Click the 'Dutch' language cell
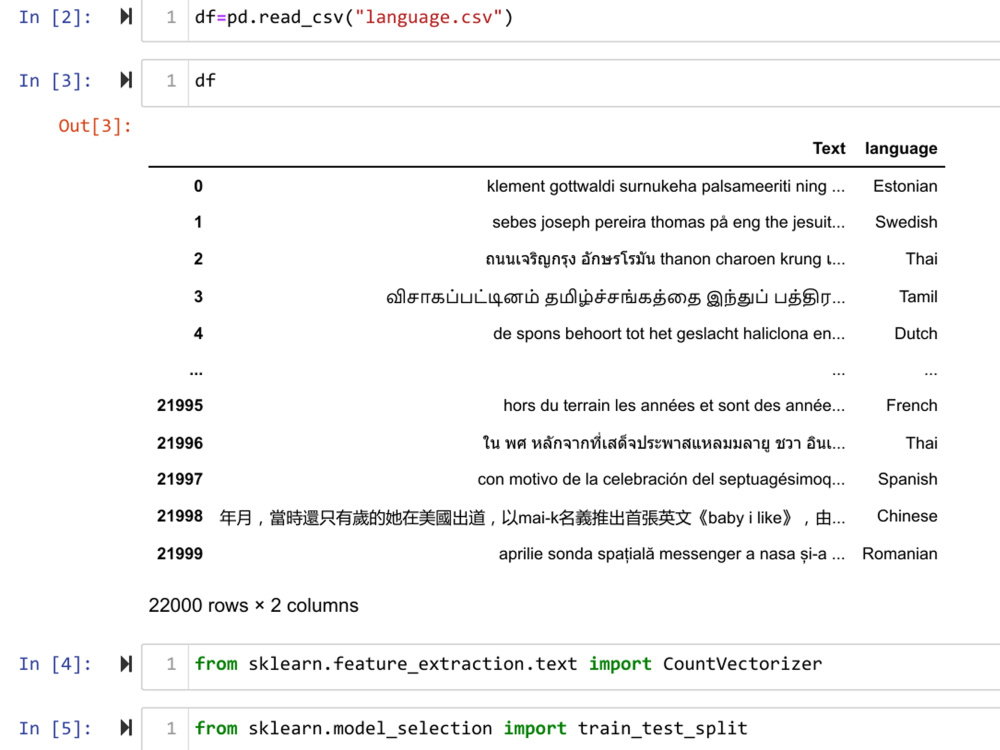Viewport: 1000px width, 750px height. pos(916,334)
